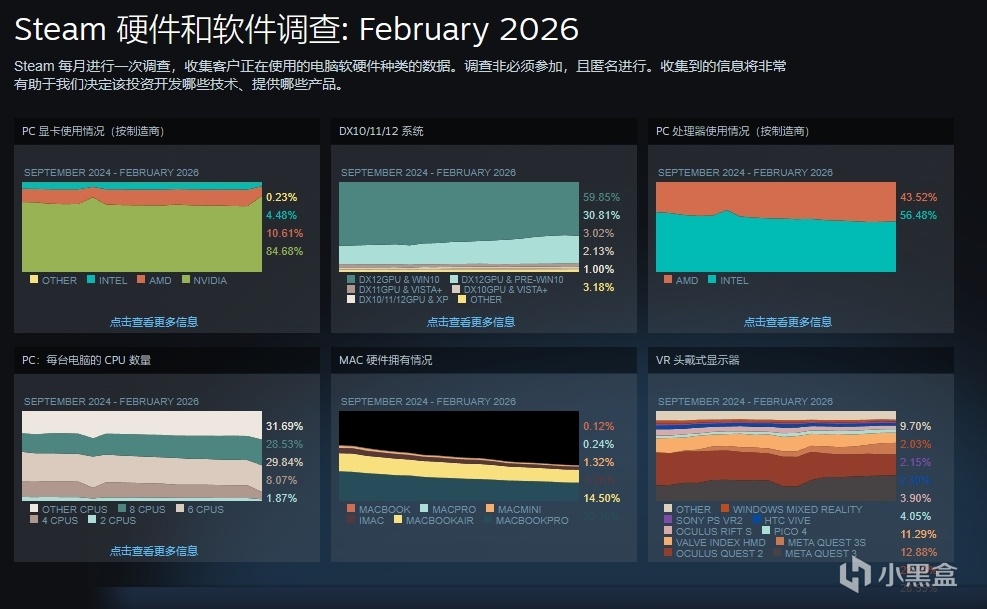Click the 11.29% value in VR chart
The image size is (987, 609).
pos(918,534)
